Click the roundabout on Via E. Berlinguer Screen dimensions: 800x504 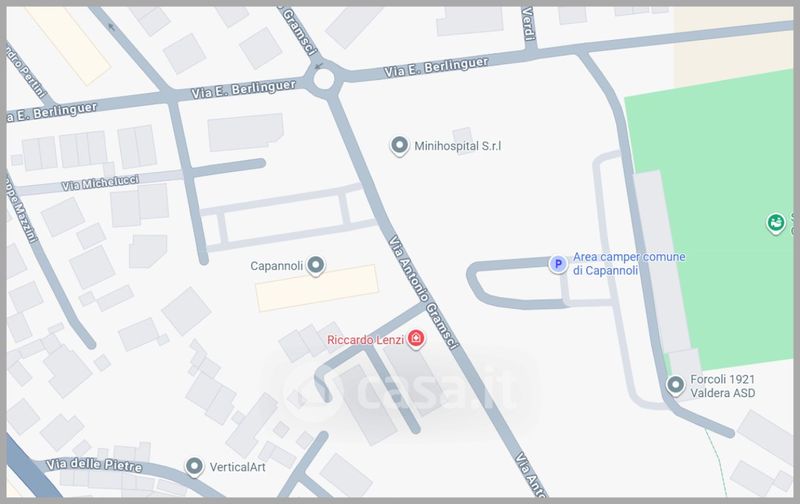pos(323,79)
